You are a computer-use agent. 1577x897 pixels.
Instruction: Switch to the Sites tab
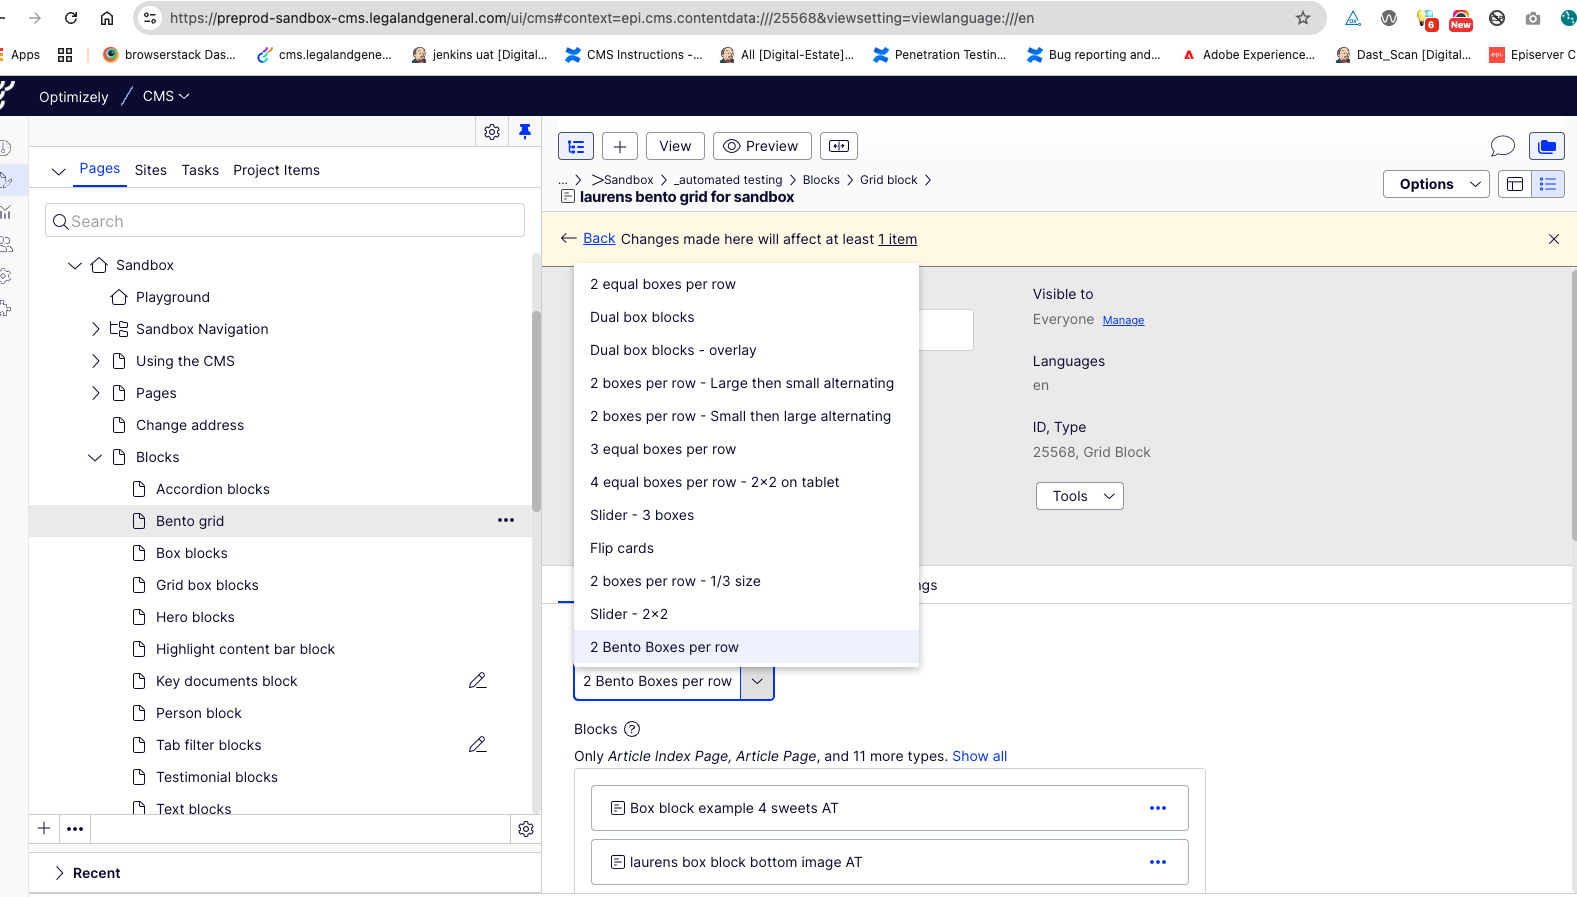click(151, 170)
